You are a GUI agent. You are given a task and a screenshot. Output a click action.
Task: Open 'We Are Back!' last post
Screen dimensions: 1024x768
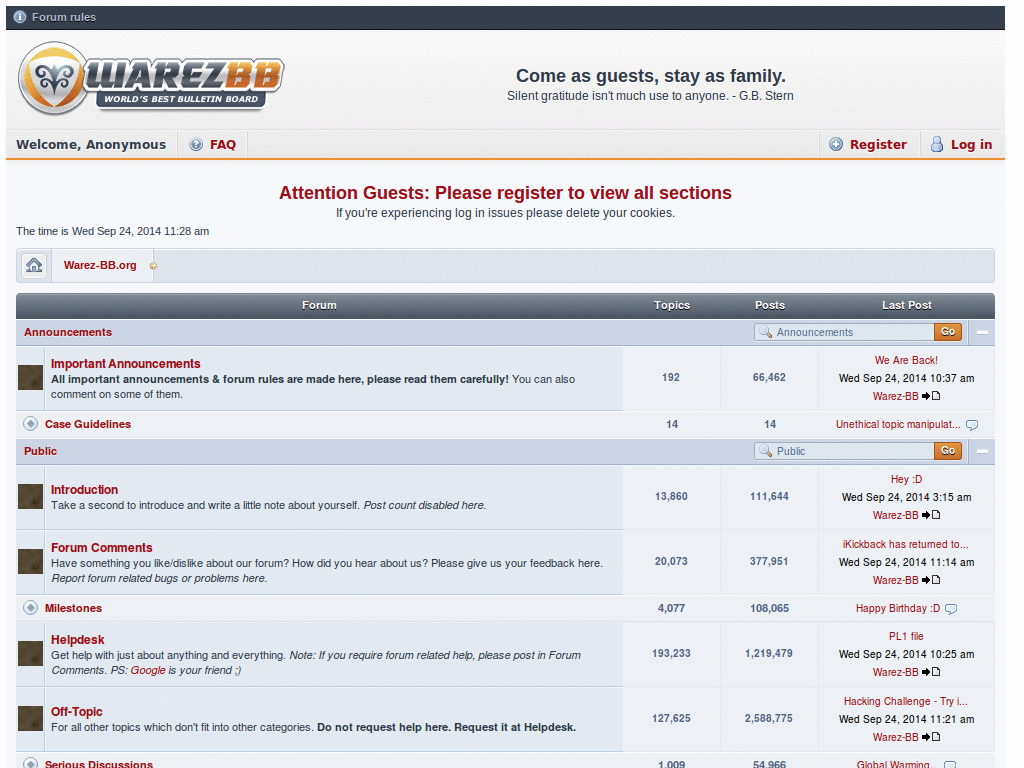coord(906,360)
